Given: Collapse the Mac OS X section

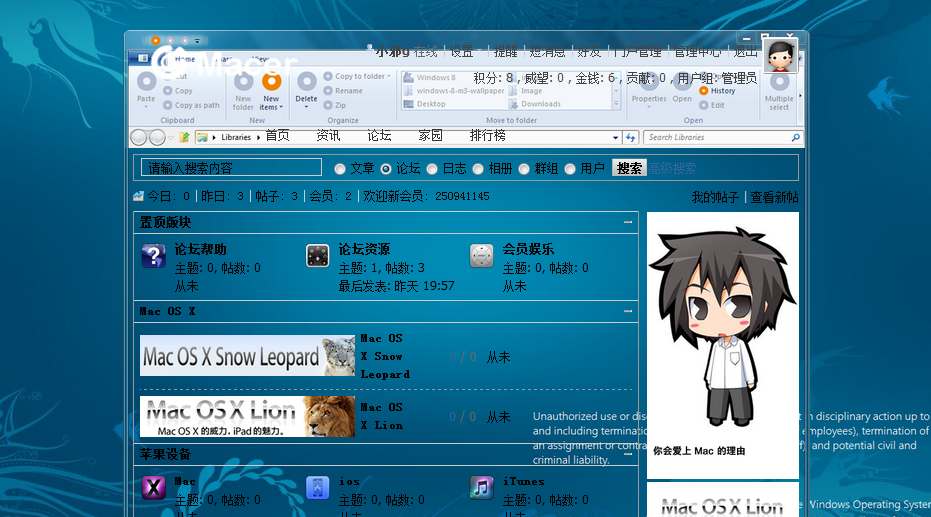Looking at the screenshot, I should click(628, 311).
